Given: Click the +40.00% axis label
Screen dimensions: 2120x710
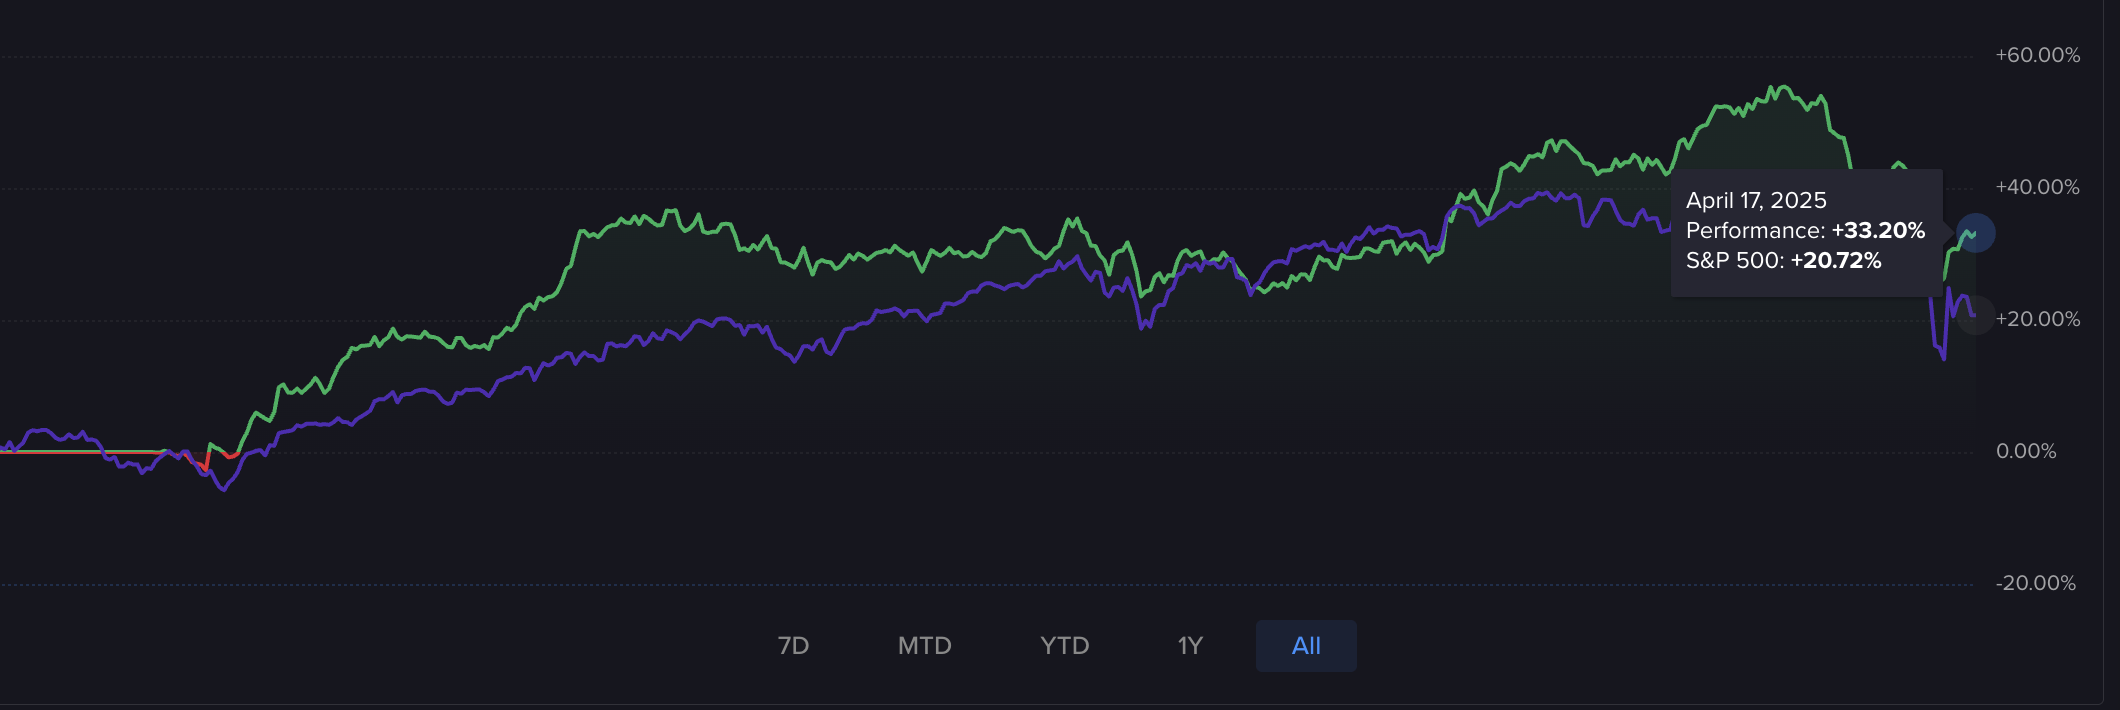Looking at the screenshot, I should (x=2037, y=187).
